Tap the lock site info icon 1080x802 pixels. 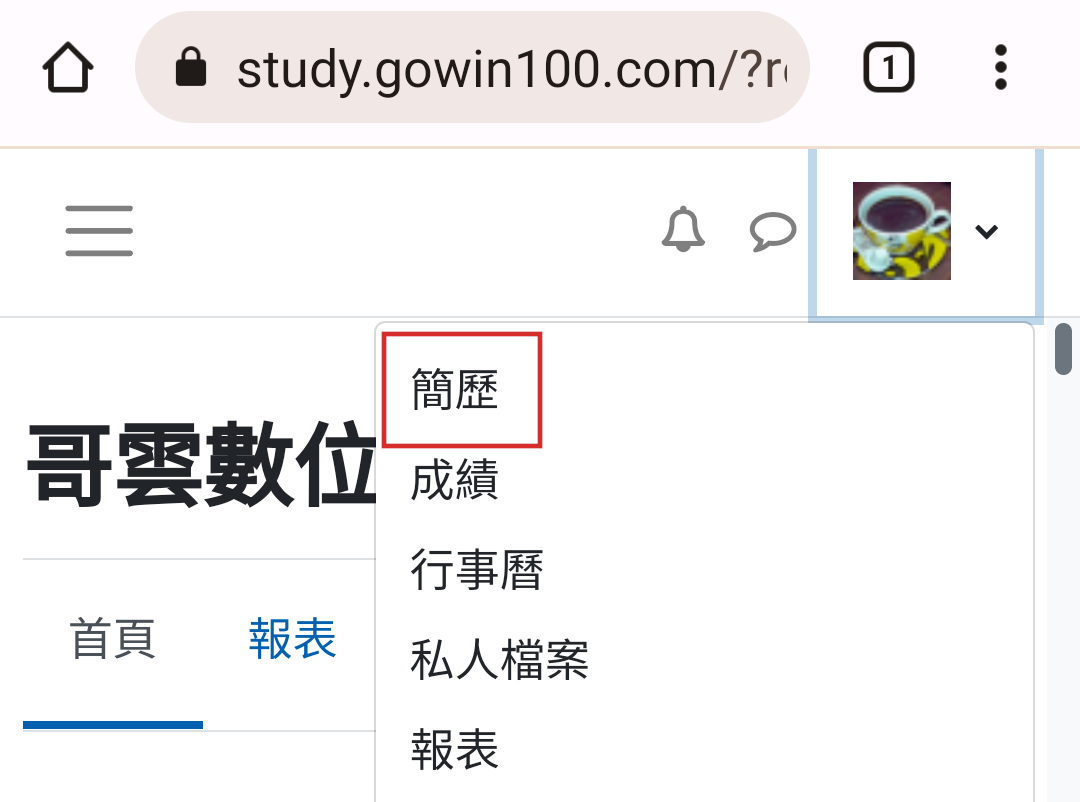[x=191, y=67]
